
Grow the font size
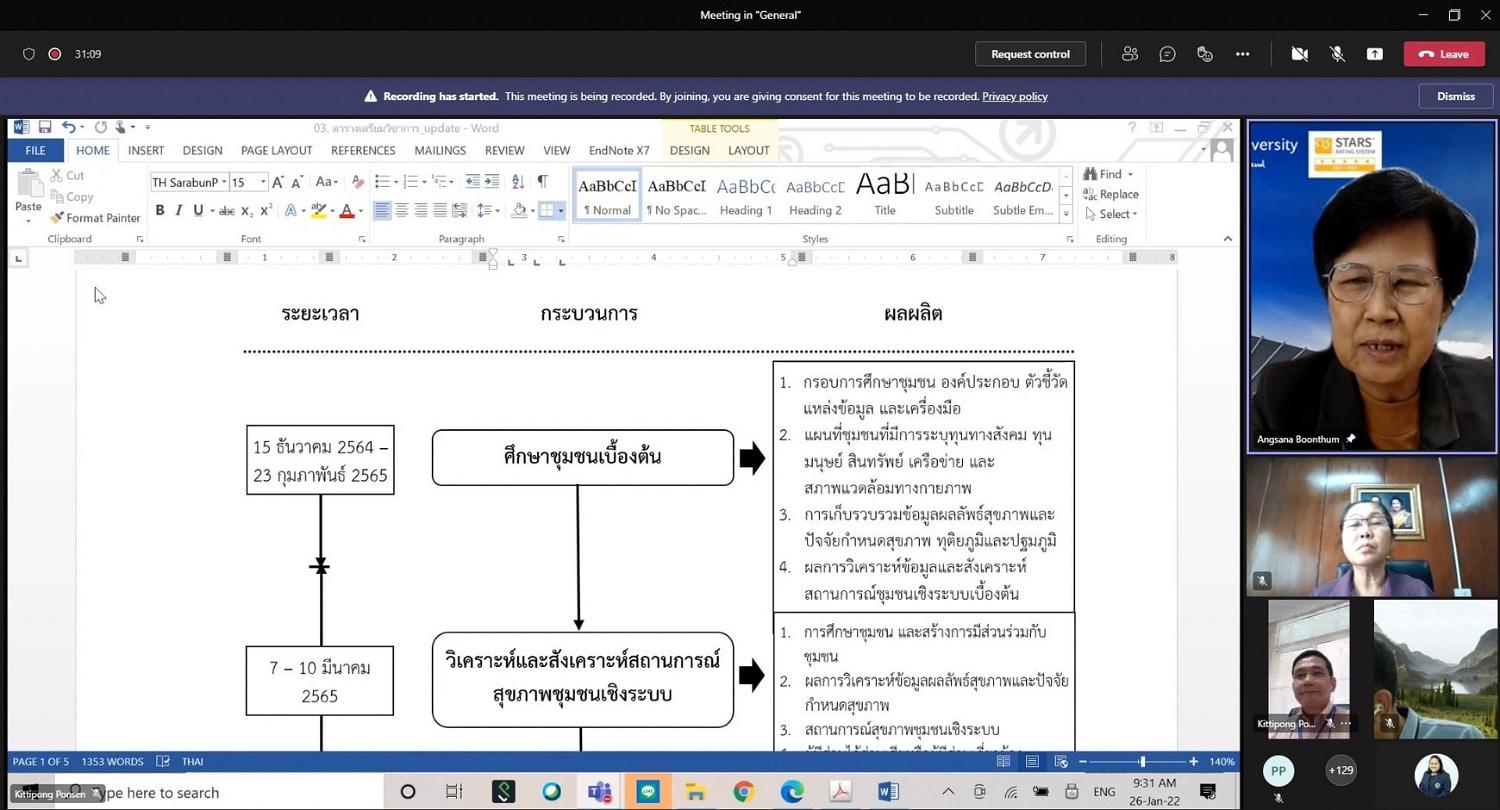[x=278, y=182]
